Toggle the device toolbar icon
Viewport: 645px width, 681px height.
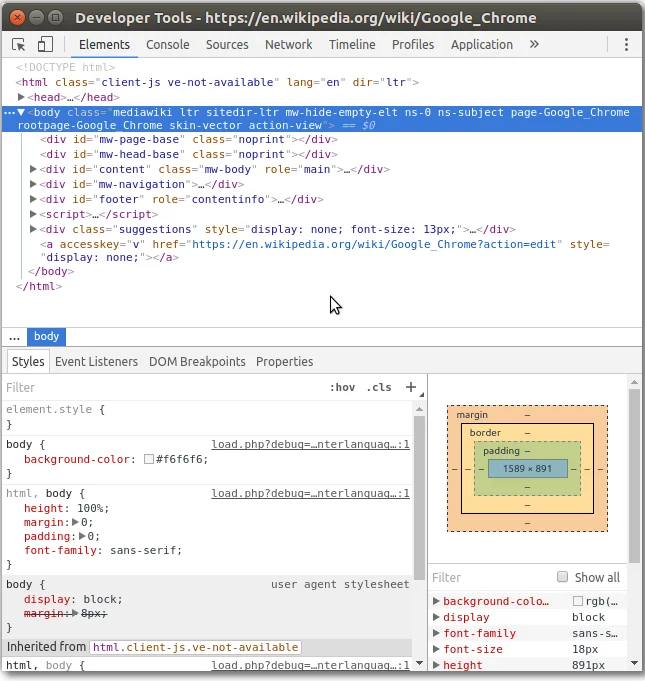(45, 44)
